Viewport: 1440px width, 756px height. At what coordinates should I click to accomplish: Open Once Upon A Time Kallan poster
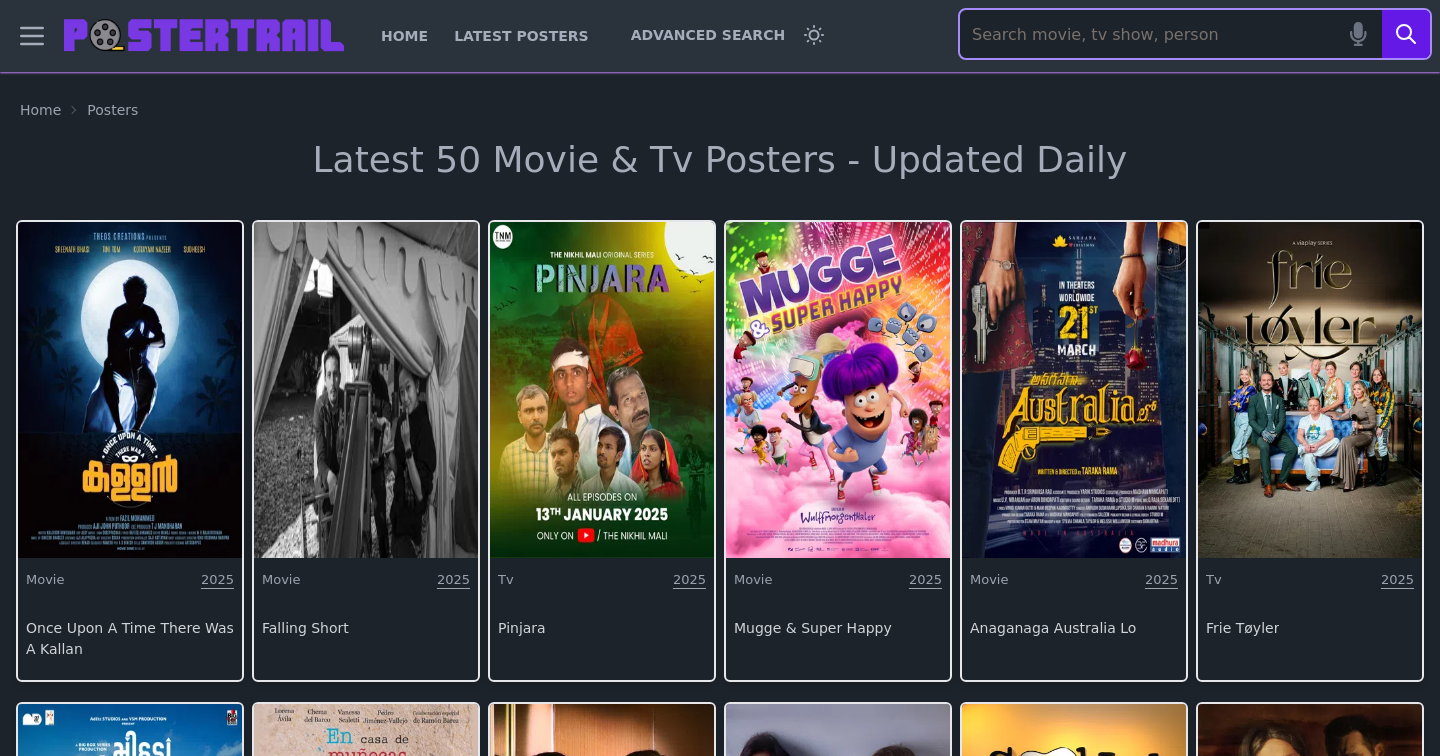point(130,390)
